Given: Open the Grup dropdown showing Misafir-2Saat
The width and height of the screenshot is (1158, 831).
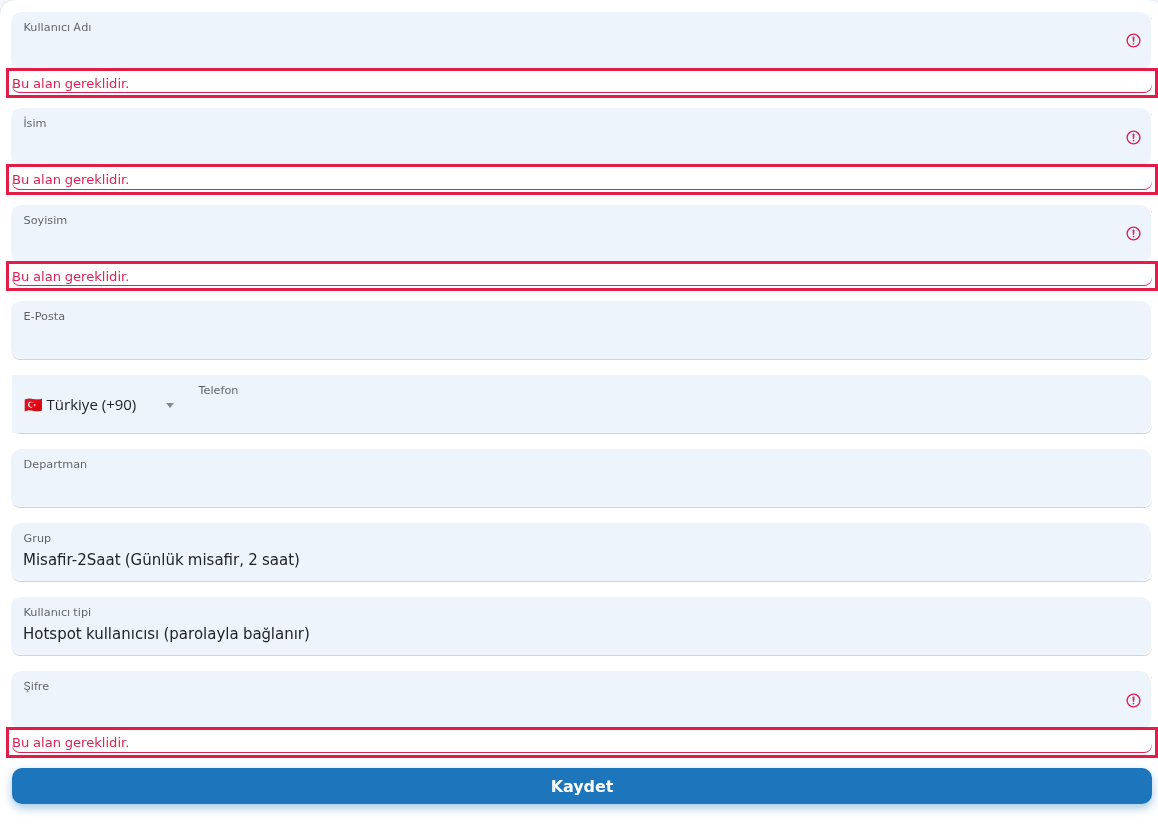Looking at the screenshot, I should coord(581,552).
